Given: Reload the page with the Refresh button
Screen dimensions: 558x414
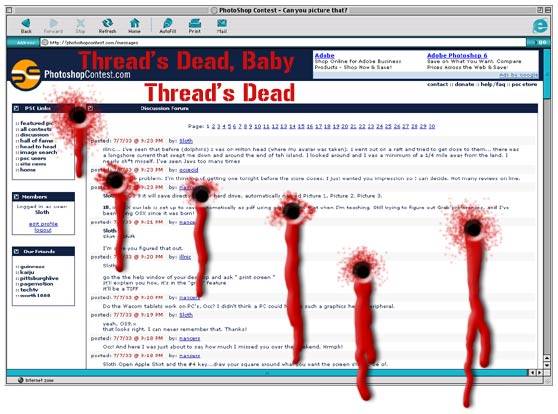Looking at the screenshot, I should point(107,26).
